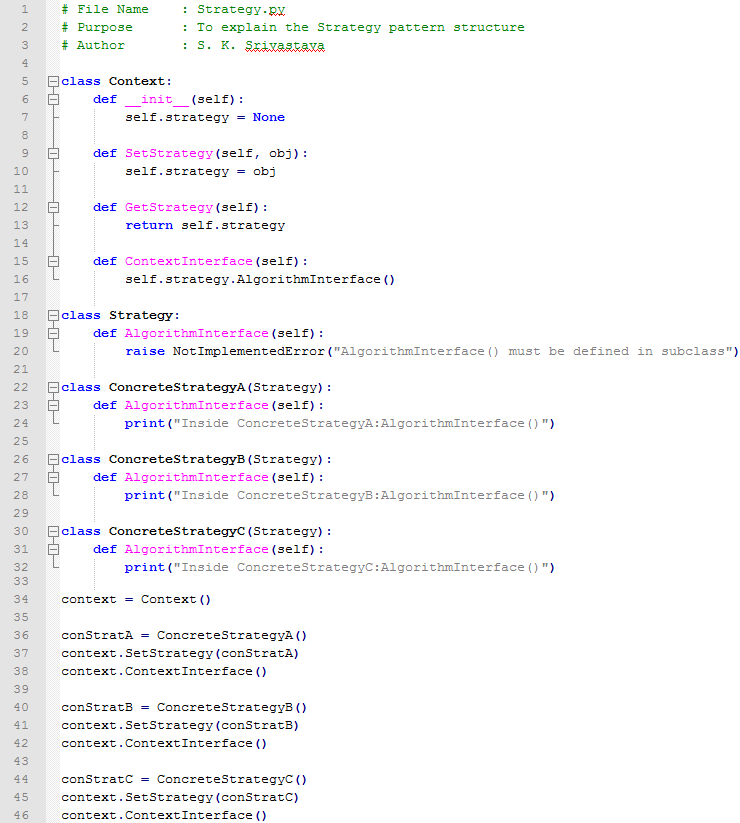
Task: Collapse the SetStrategy method fold marker
Action: point(53,153)
